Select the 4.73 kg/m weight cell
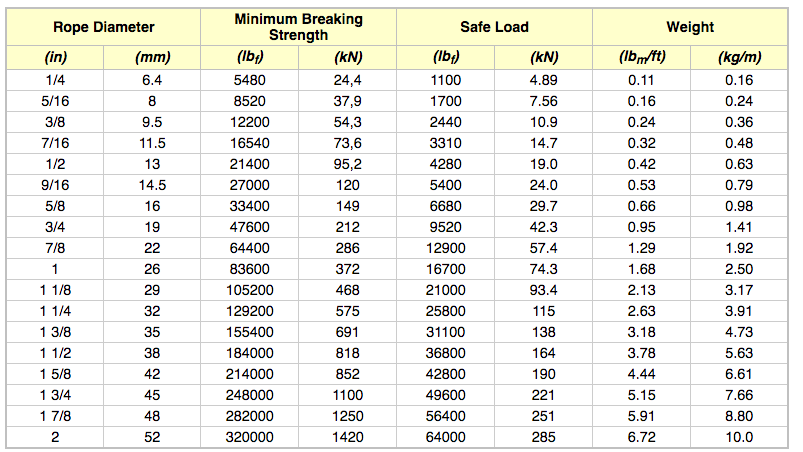Screen dimensions: 803x452 click(739, 333)
